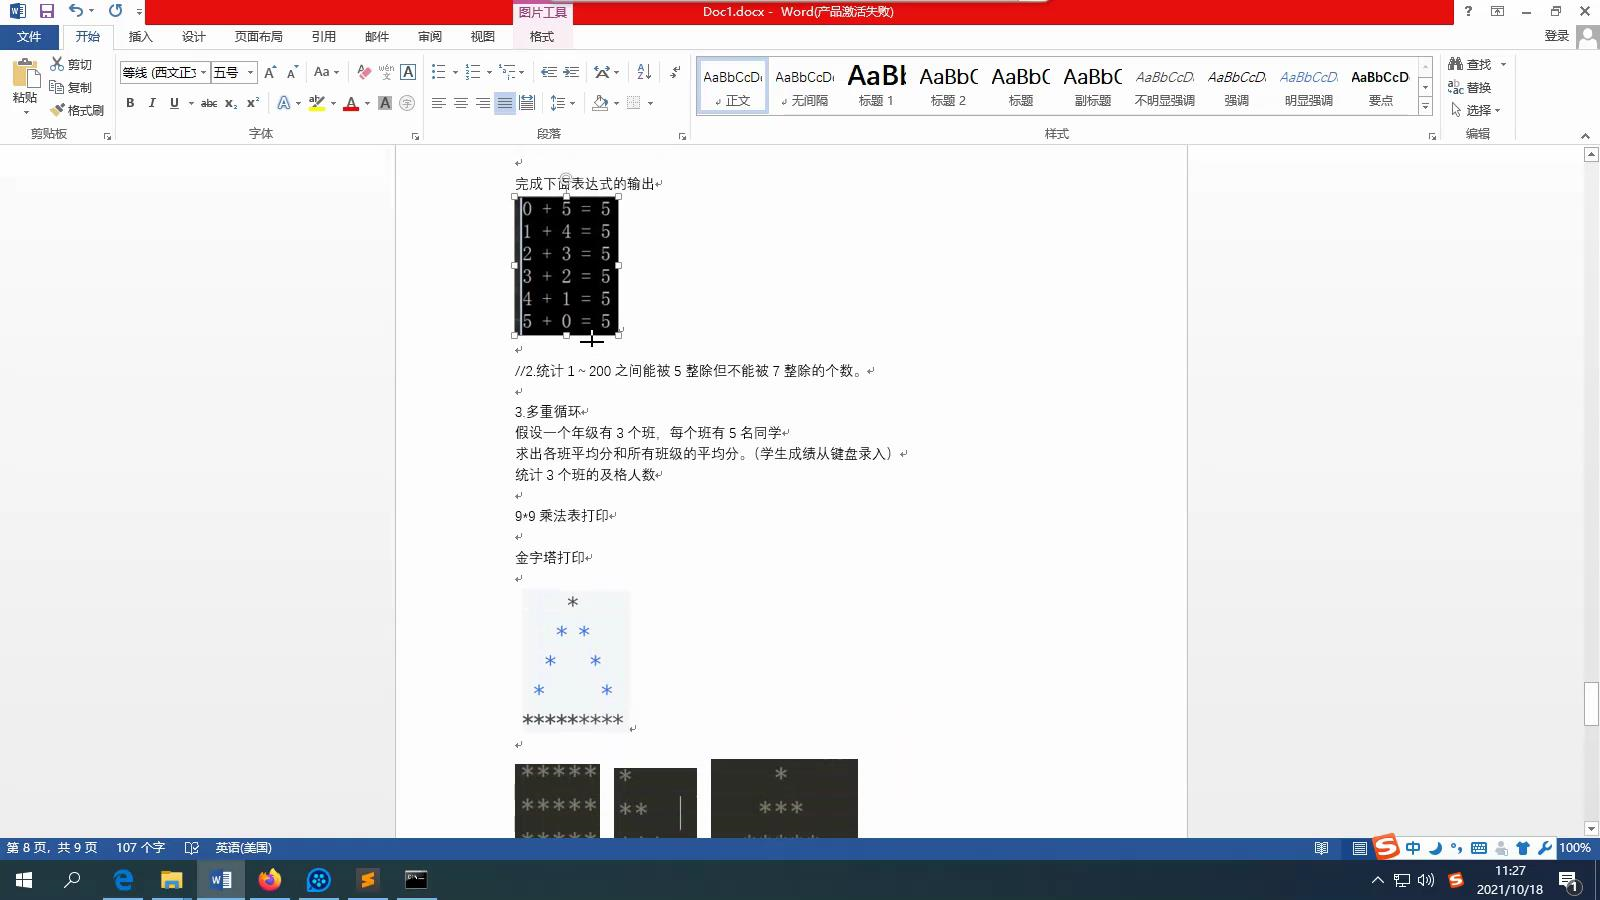Open the Picture Tools 格式 tab
Screen dimensions: 1600x900
point(540,36)
